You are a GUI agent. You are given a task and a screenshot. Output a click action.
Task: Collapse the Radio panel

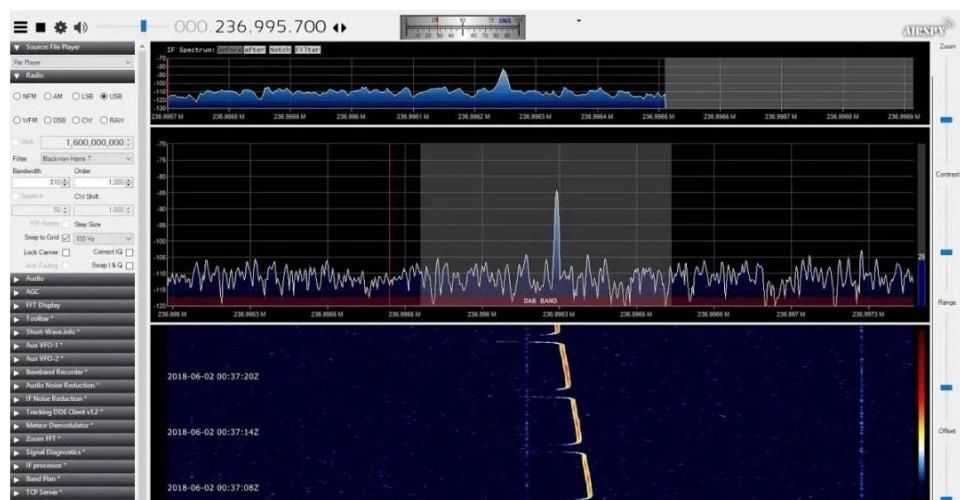click(x=72, y=75)
